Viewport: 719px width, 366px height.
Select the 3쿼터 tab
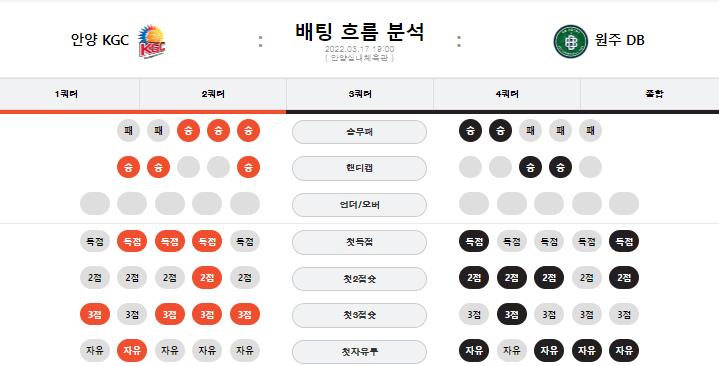click(x=360, y=94)
